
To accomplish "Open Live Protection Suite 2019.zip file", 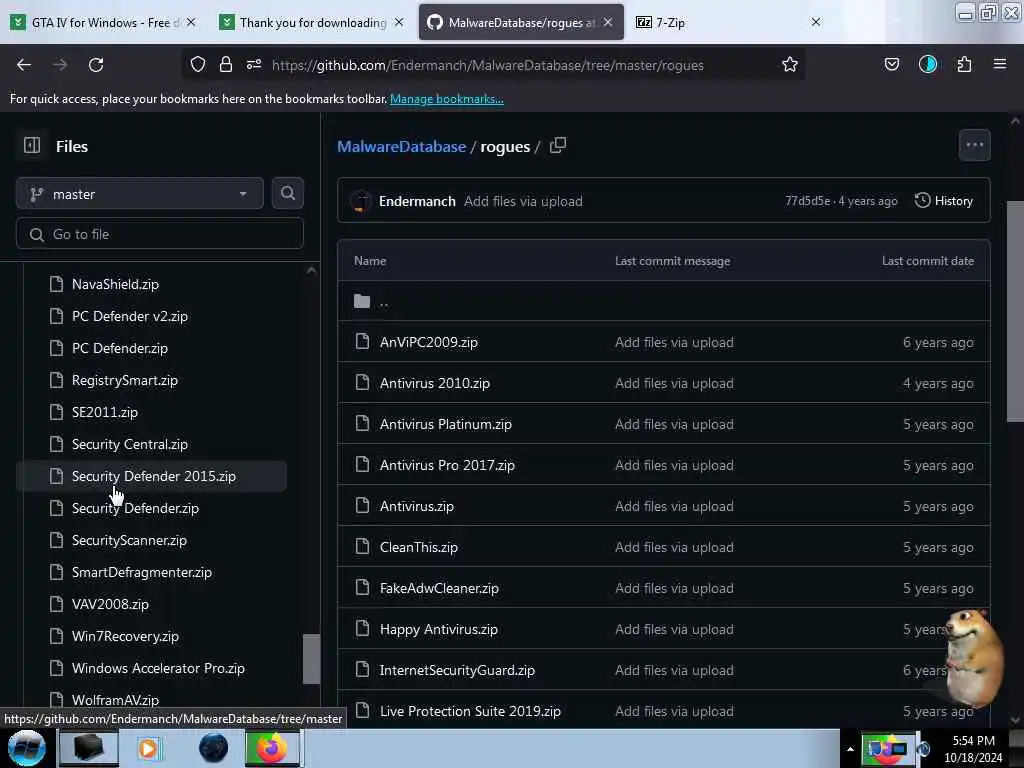I will click(470, 711).
